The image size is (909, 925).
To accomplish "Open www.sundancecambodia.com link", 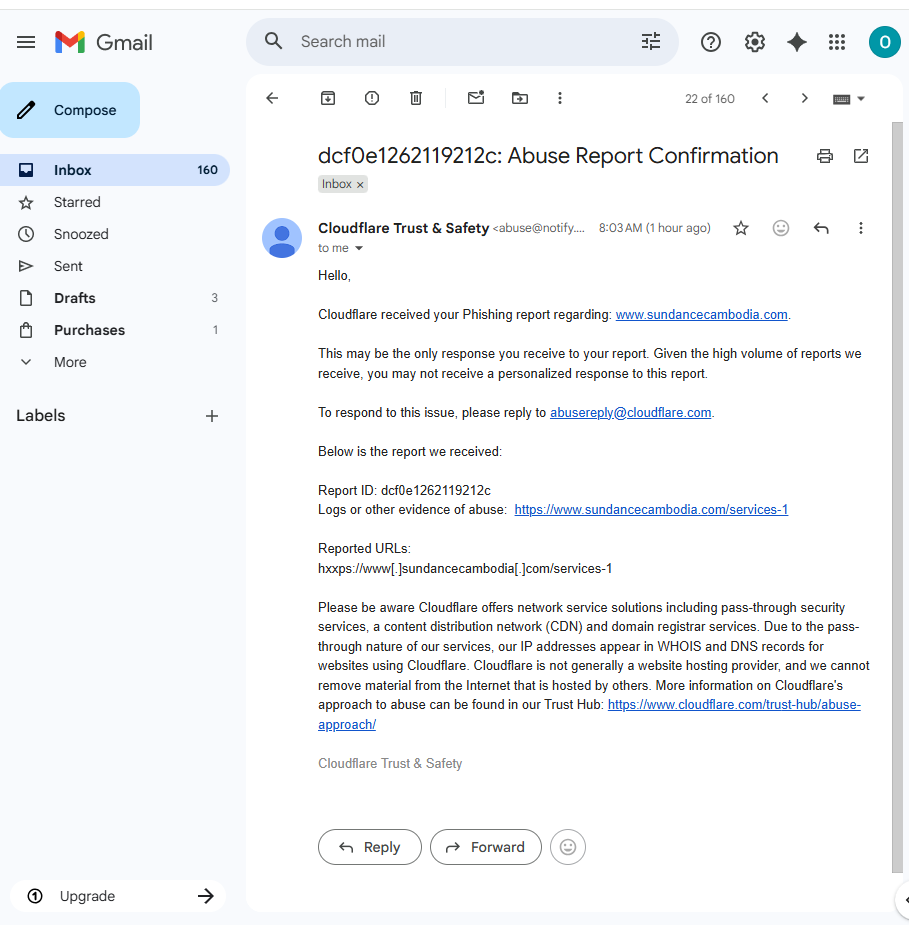I will click(x=701, y=314).
